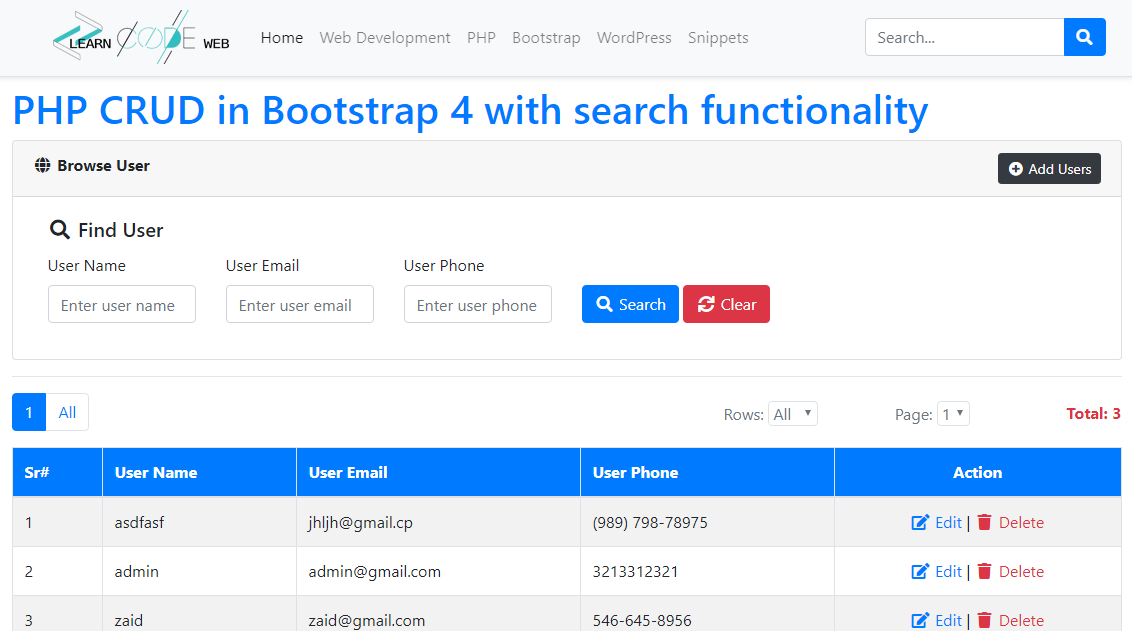The width and height of the screenshot is (1132, 631).
Task: Switch to the Bootstrap nav item
Action: pos(546,37)
